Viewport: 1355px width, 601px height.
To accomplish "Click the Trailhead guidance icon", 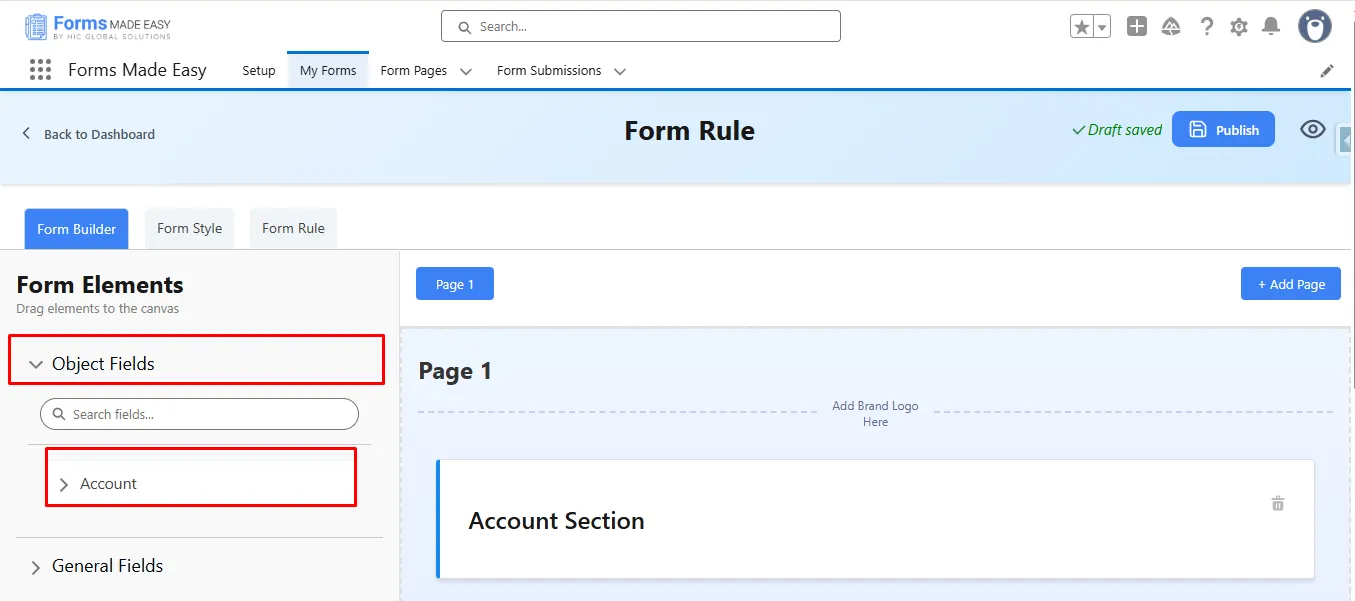I will (x=1171, y=27).
